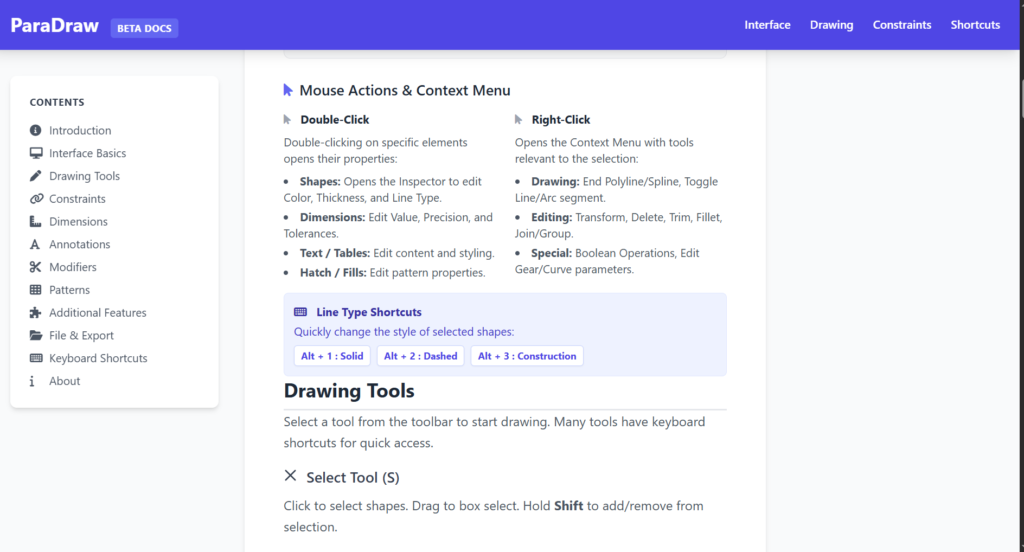The height and width of the screenshot is (552, 1024).
Task: Open the About sidebar link
Action: [x=65, y=381]
